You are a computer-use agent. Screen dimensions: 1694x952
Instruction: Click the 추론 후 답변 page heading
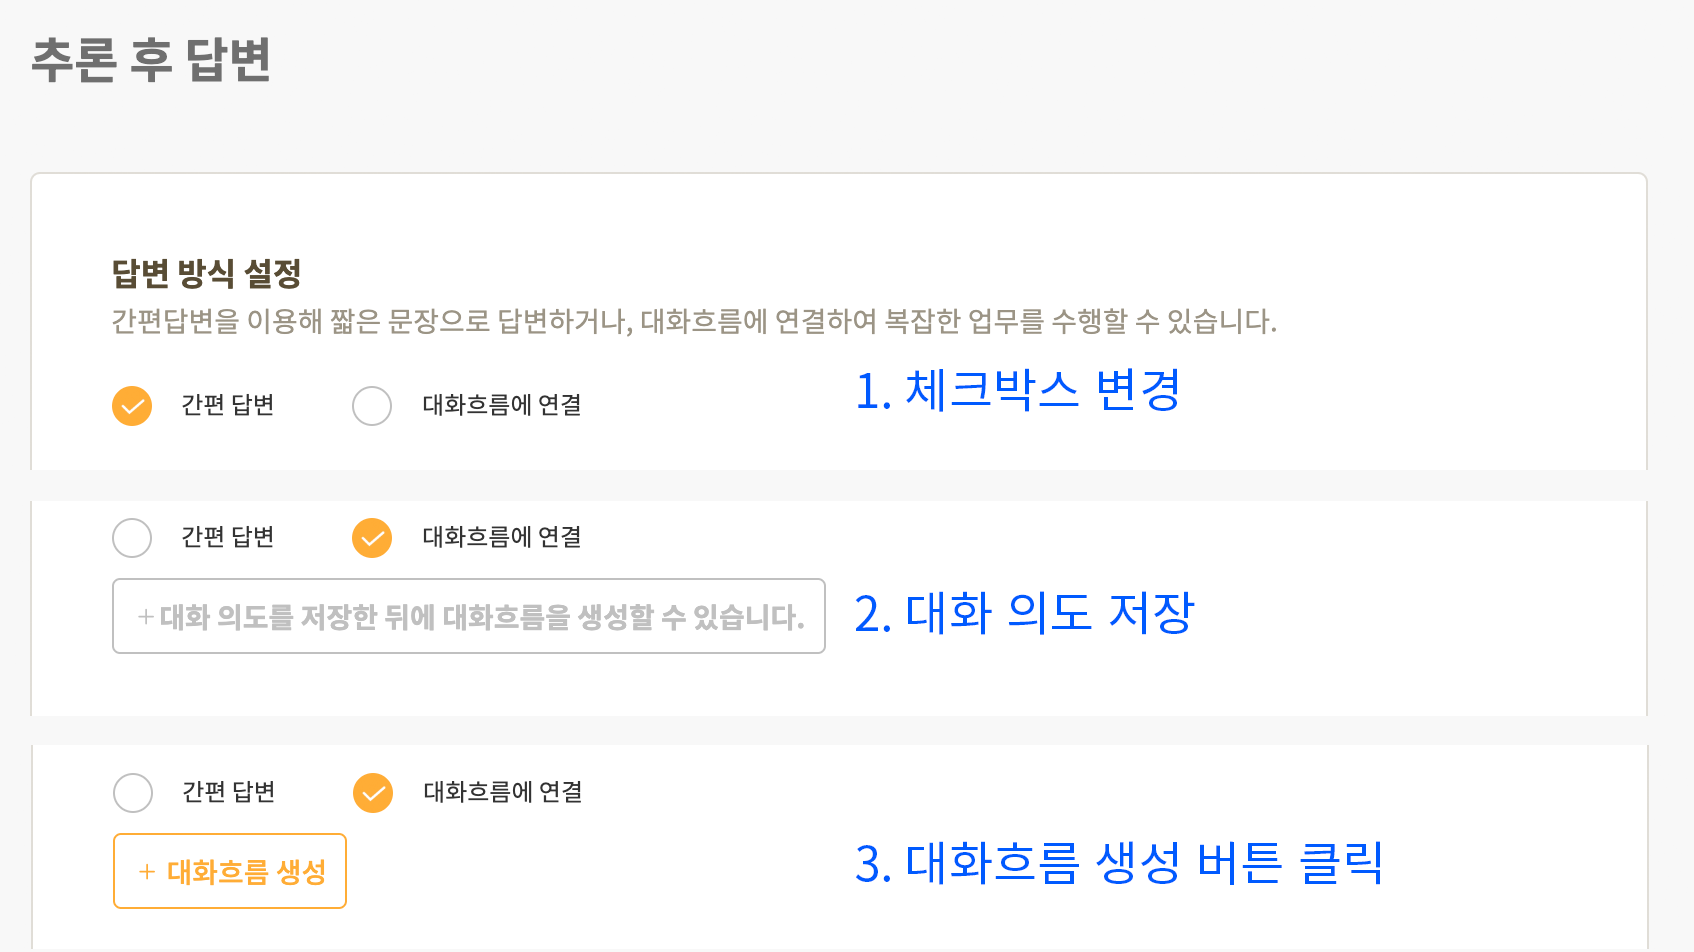pos(151,59)
